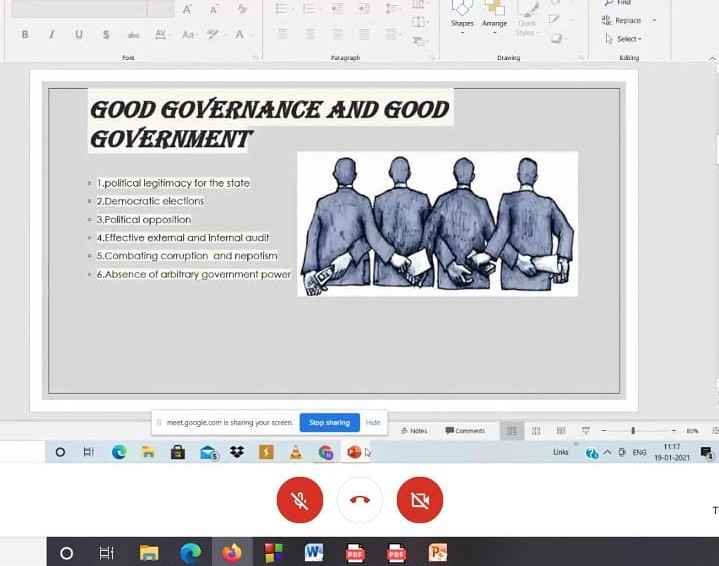Switch to Normal view in status bar
The height and width of the screenshot is (566, 719).
point(511,431)
